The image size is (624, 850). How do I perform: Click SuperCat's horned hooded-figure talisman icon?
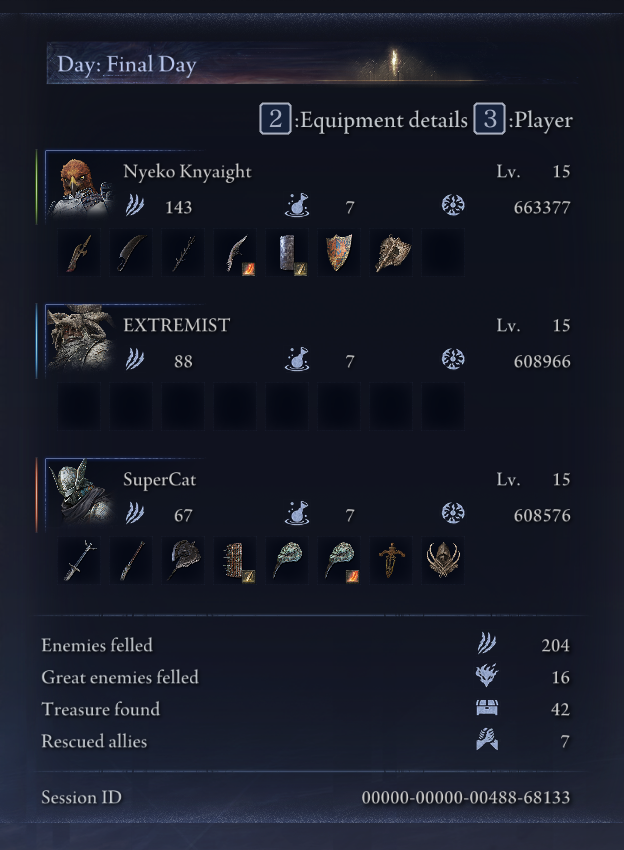coord(443,561)
